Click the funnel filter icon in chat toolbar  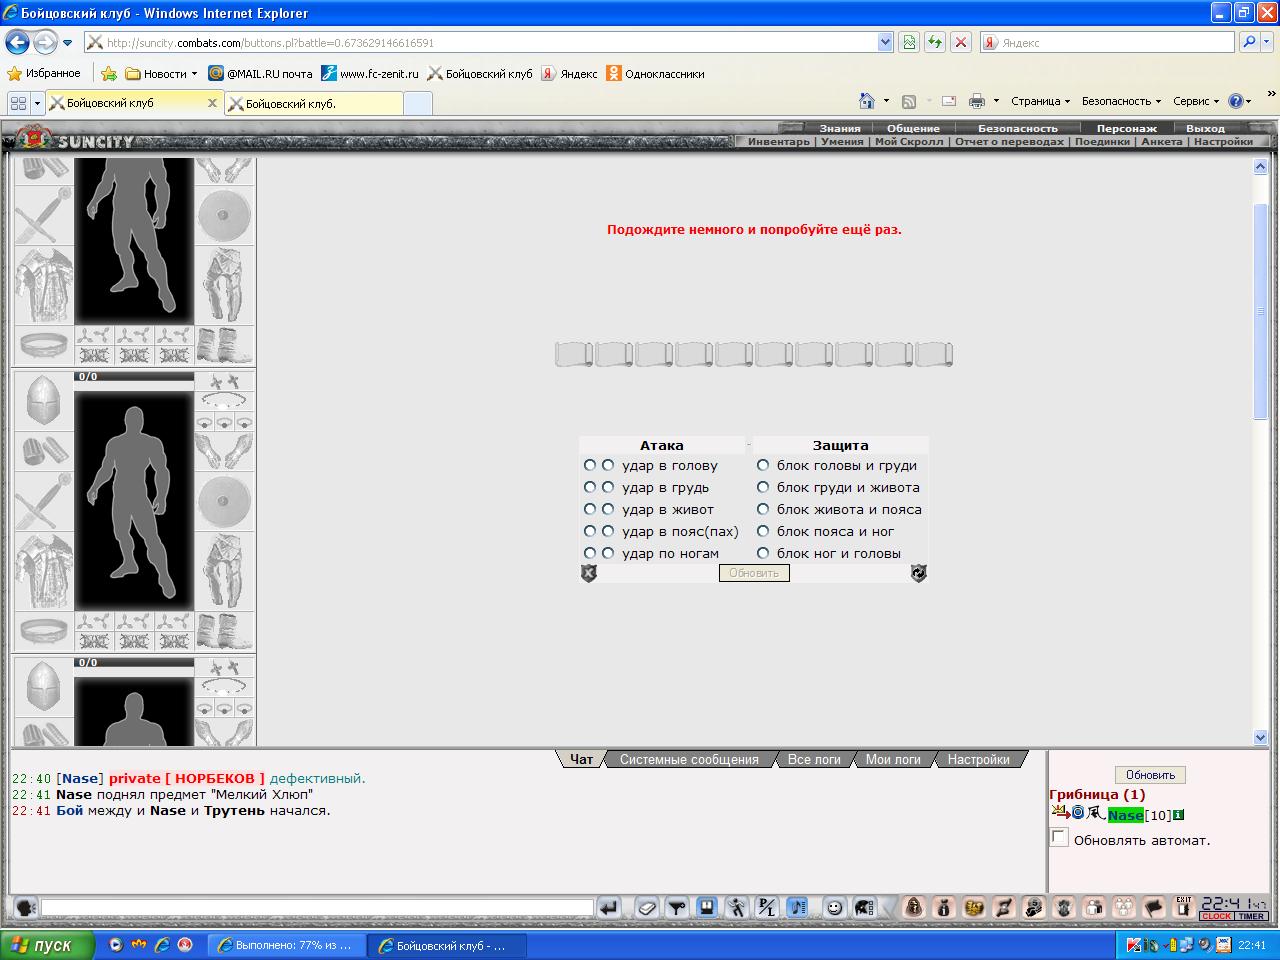(677, 908)
